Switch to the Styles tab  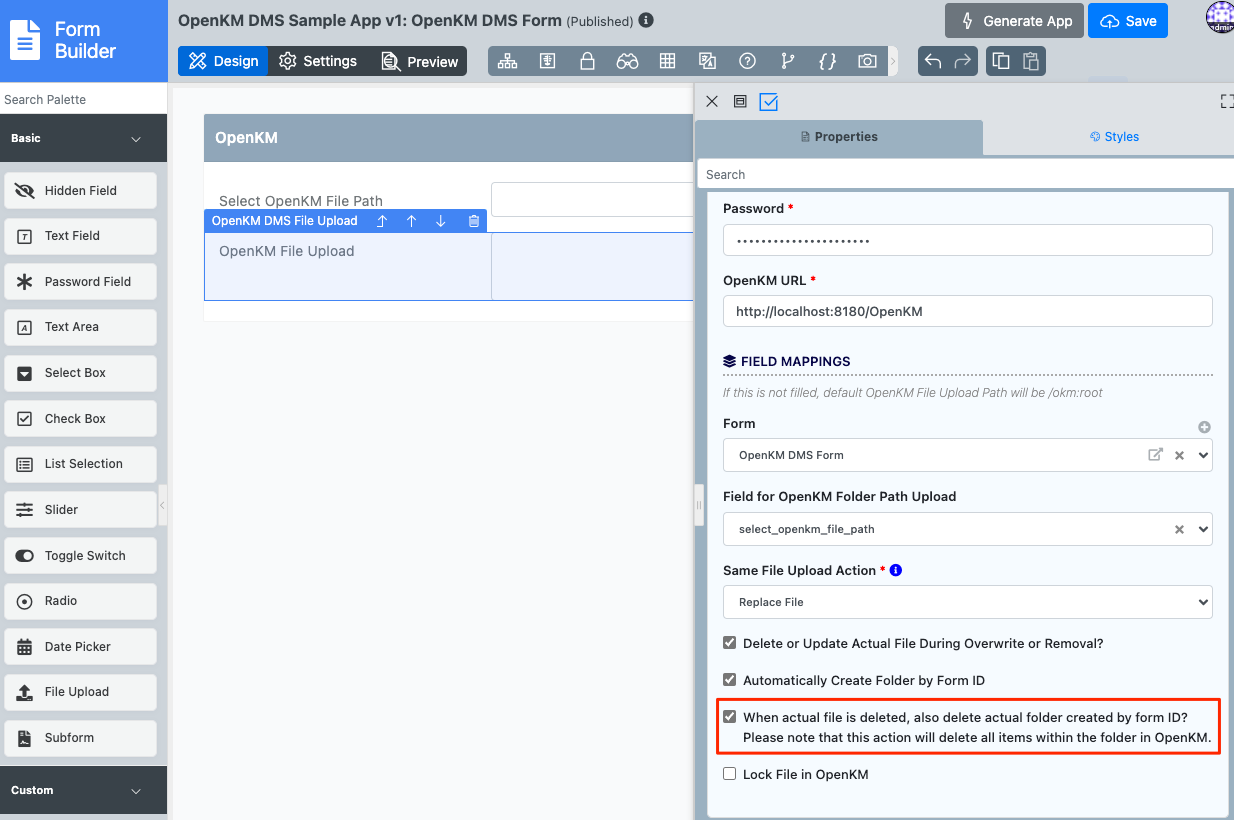1114,137
